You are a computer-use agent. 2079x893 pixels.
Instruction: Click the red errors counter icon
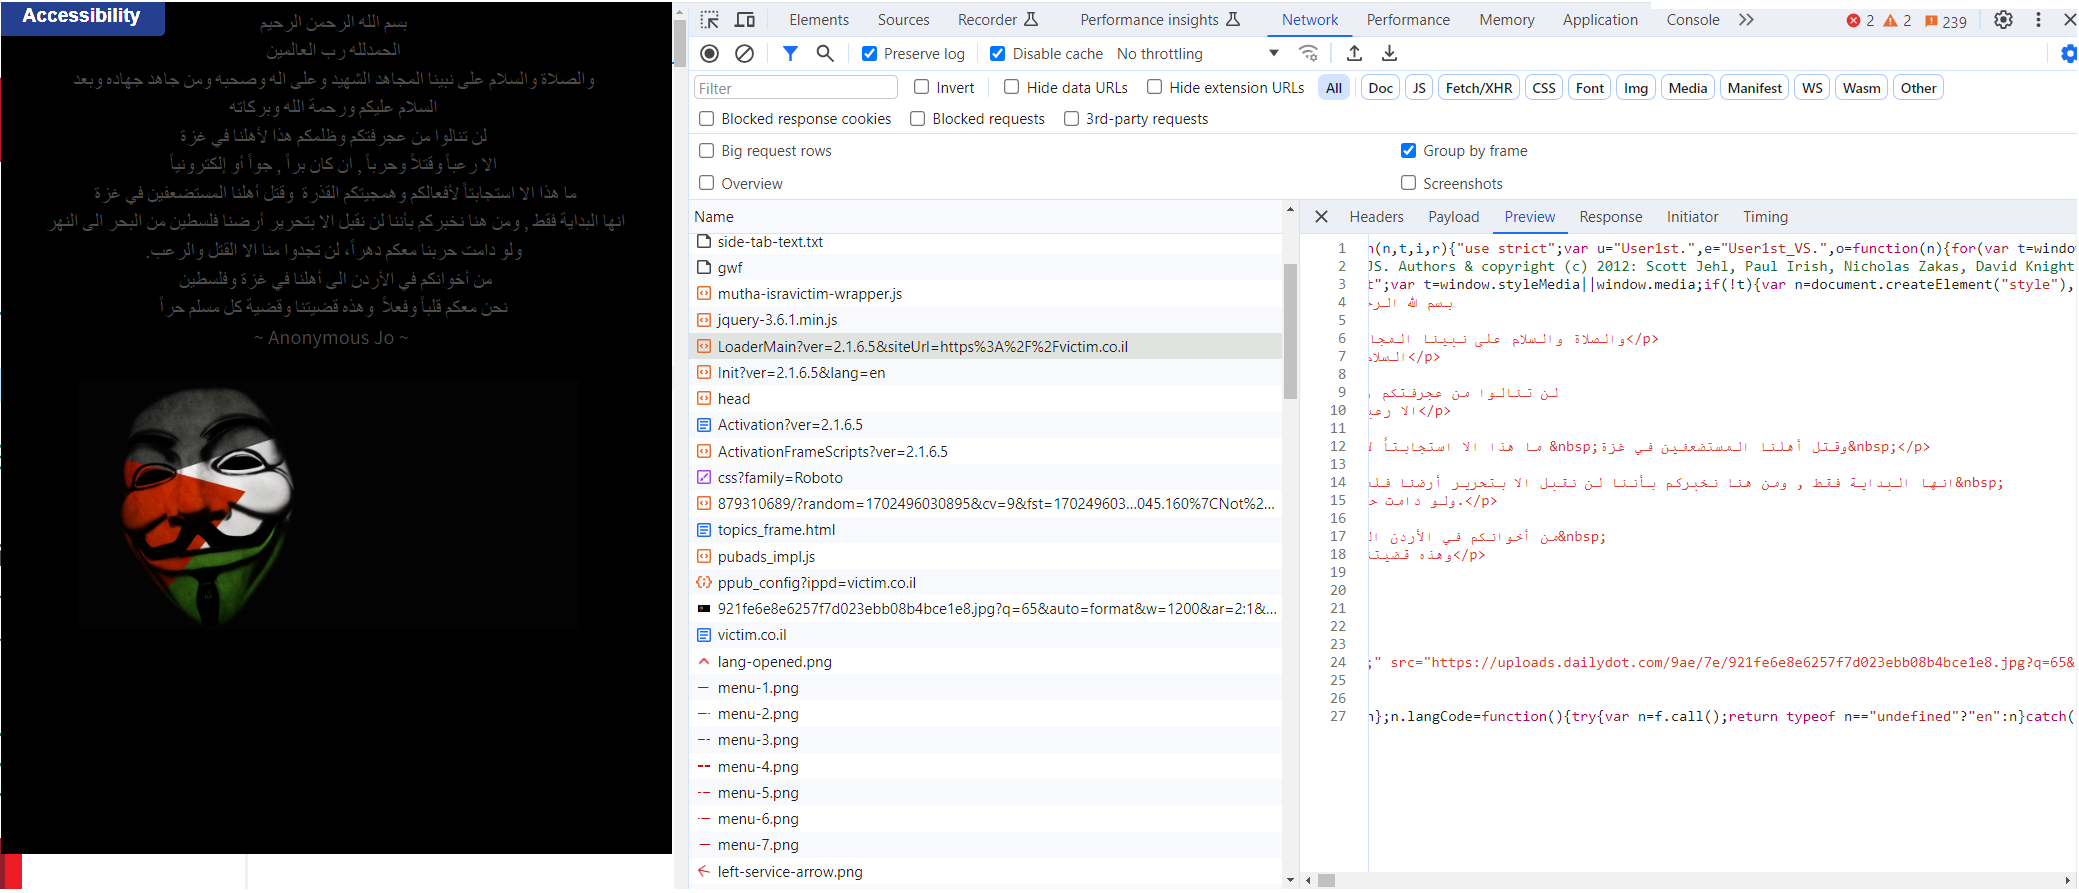pos(1860,20)
